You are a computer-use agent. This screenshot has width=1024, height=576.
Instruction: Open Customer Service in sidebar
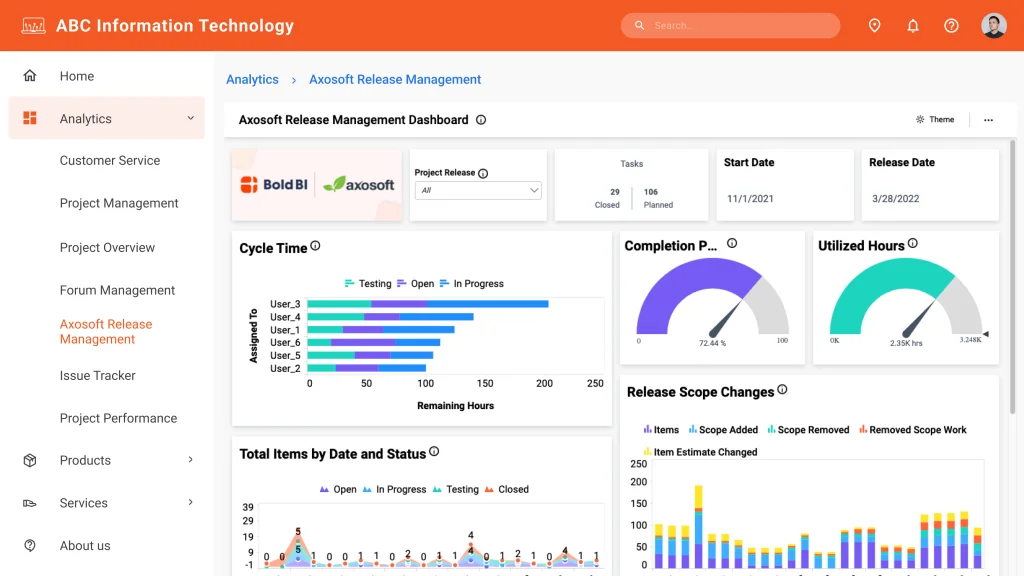pyautogui.click(x=110, y=161)
